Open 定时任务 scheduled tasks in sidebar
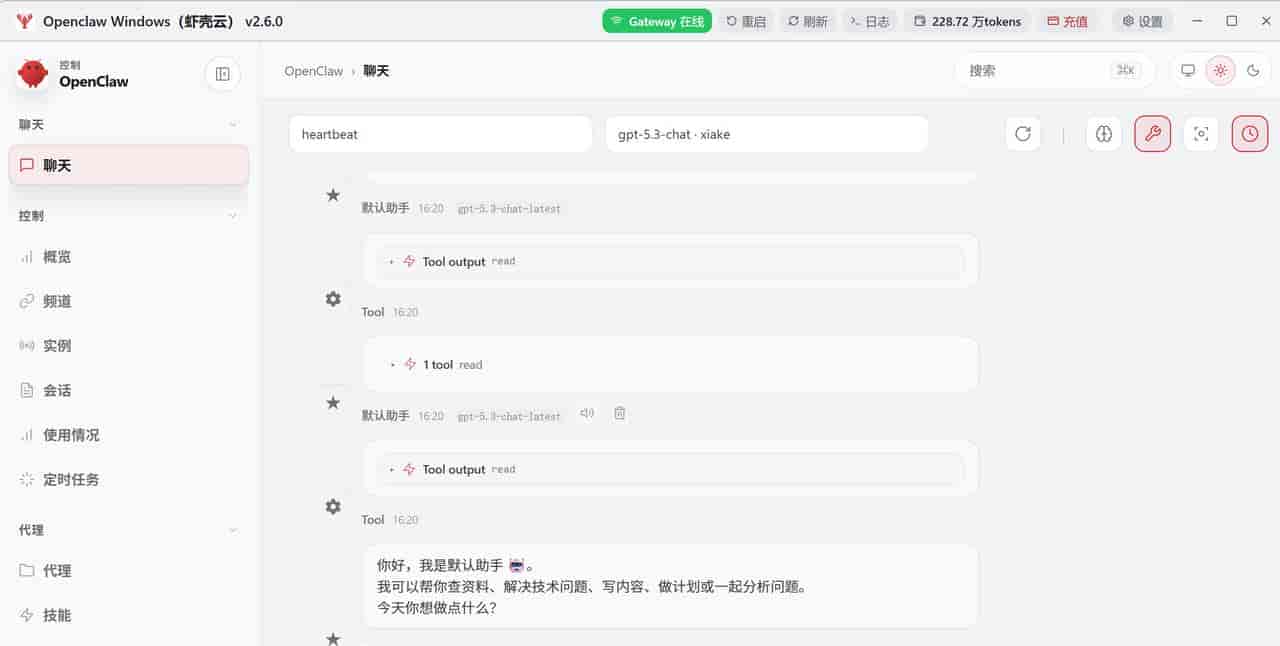 (128, 479)
